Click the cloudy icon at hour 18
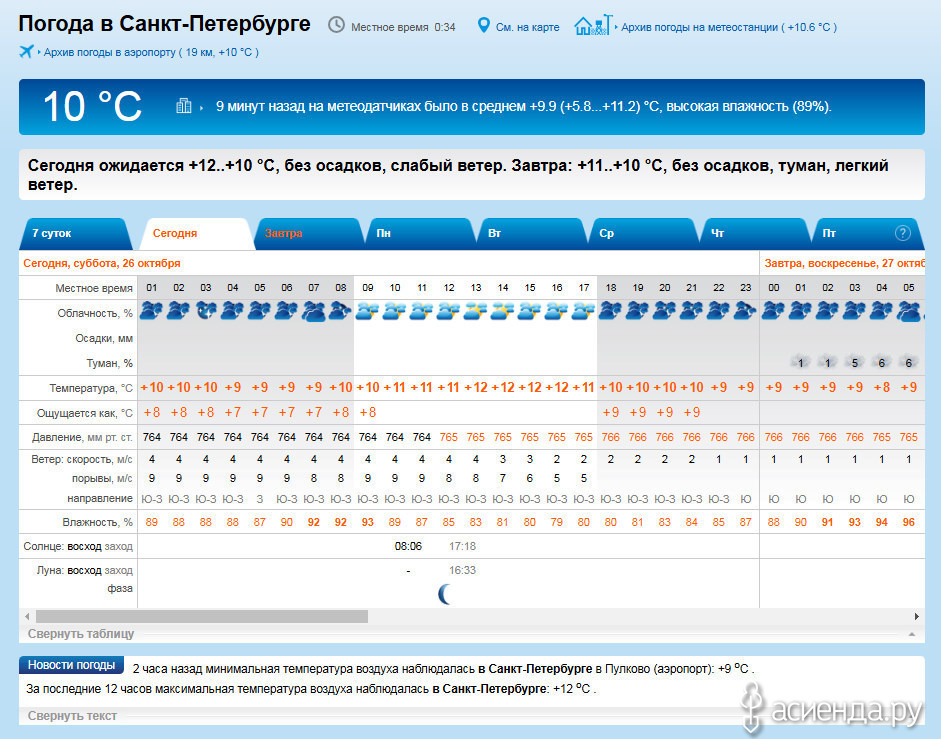Viewport: 941px width, 739px height. 610,311
